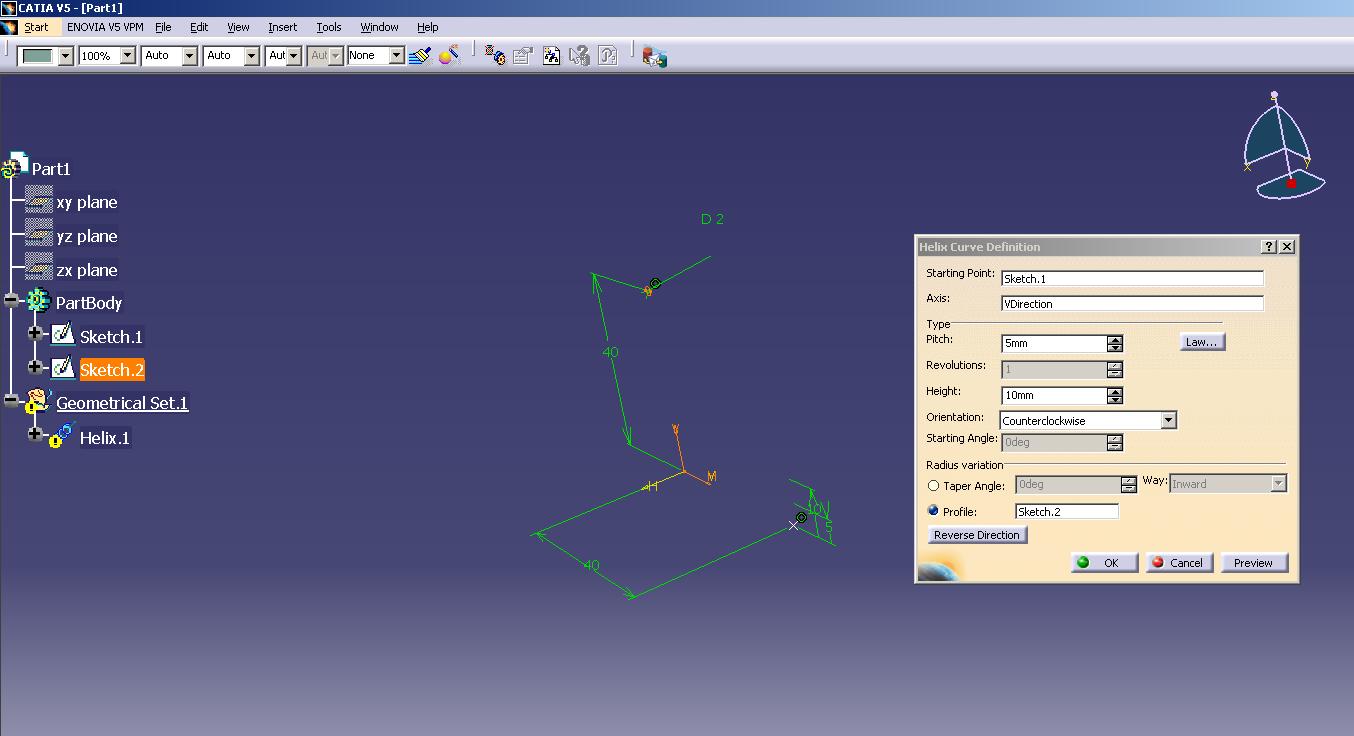Open the grayed Way Inward dropdown
Screen dimensions: 1354x736
pos(1278,484)
